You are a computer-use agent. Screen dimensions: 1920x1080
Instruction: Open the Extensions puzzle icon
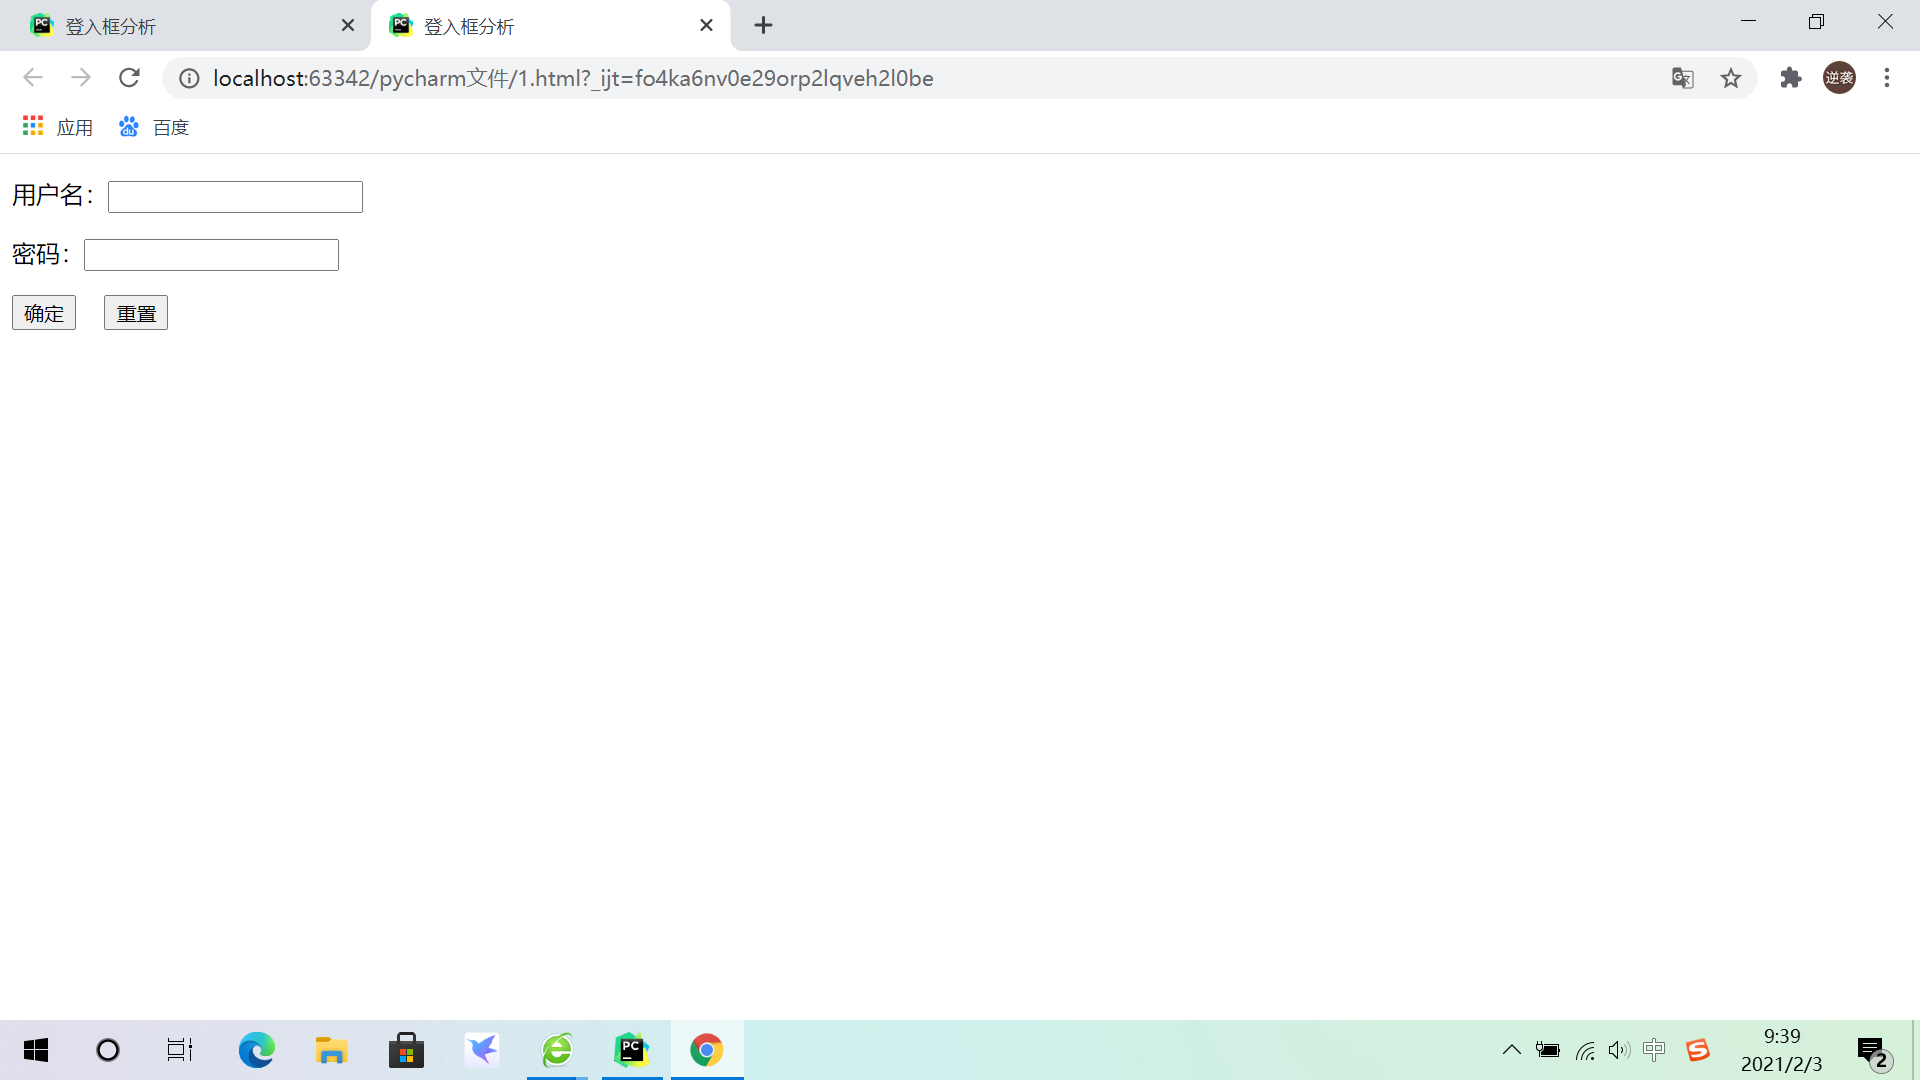tap(1790, 78)
